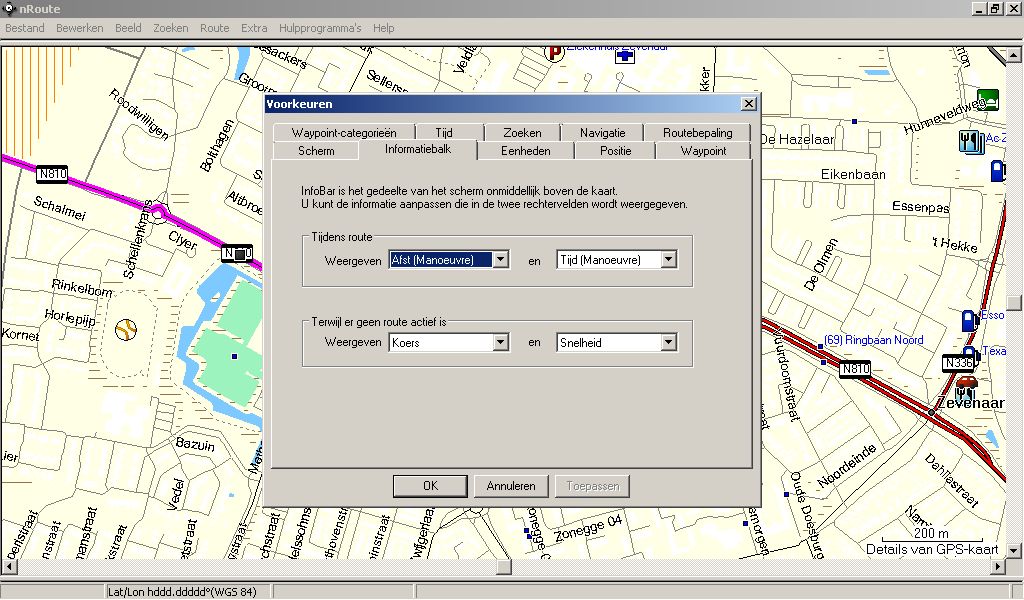This screenshot has width=1024, height=600.
Task: Click the restaurant icon below the lodging icon
Action: point(971,141)
